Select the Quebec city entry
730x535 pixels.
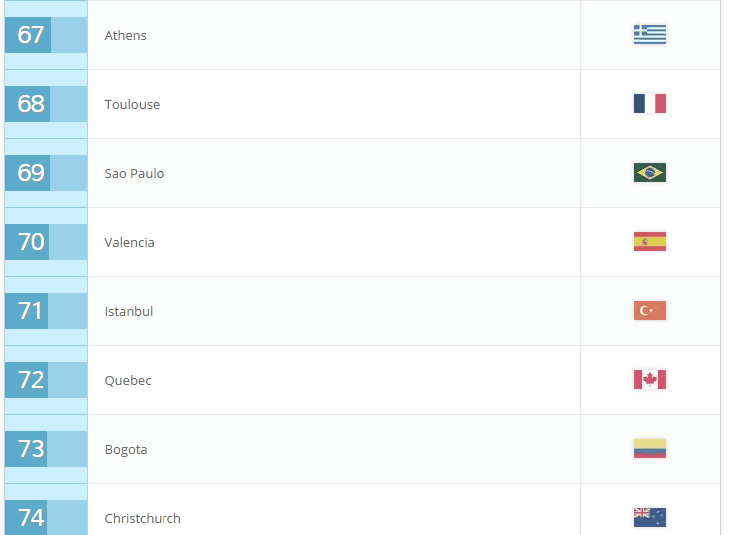point(128,380)
